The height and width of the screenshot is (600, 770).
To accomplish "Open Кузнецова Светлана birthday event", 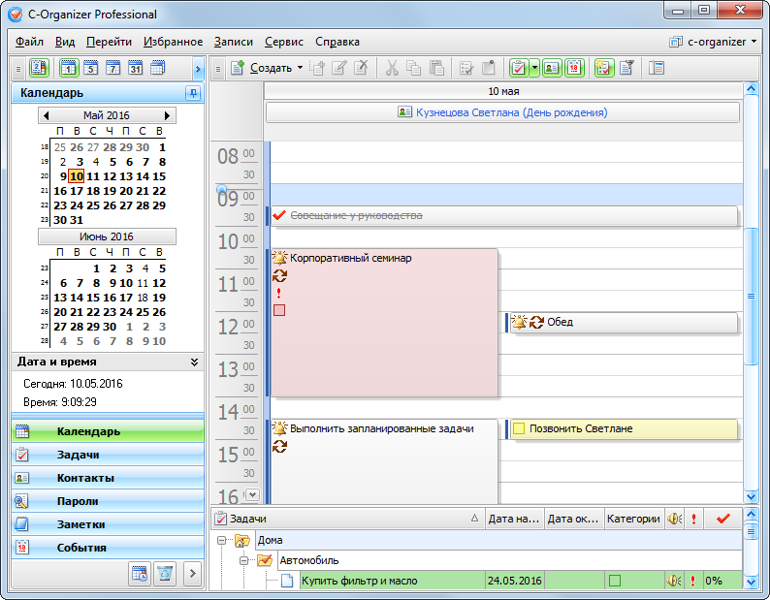I will pyautogui.click(x=502, y=113).
